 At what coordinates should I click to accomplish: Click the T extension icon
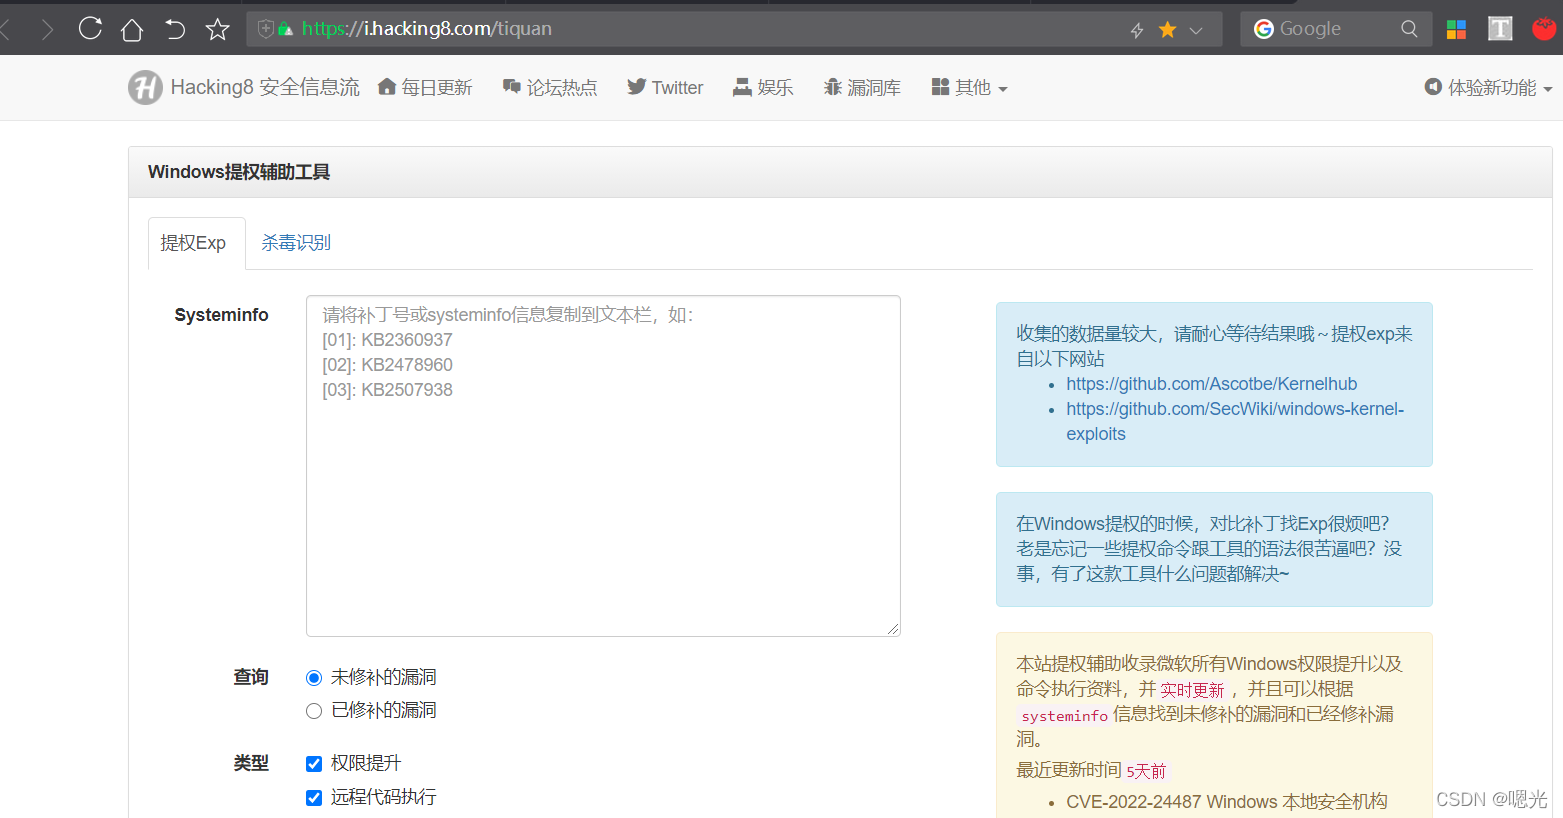pyautogui.click(x=1500, y=29)
